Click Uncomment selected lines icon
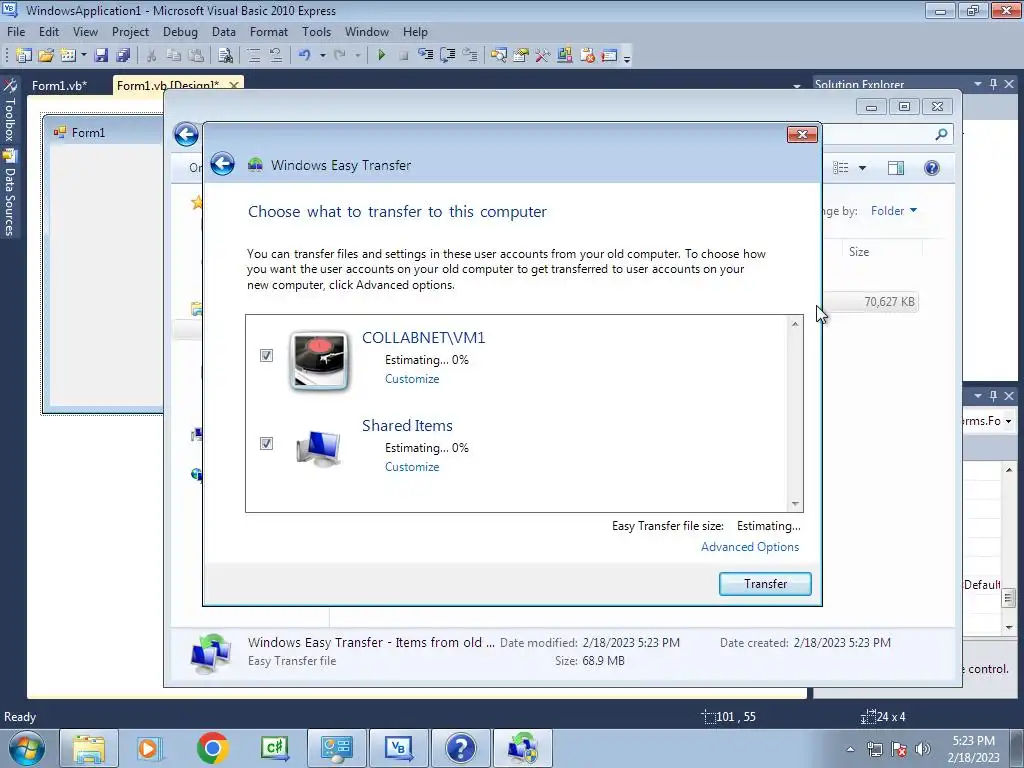1024x768 pixels. click(x=276, y=56)
